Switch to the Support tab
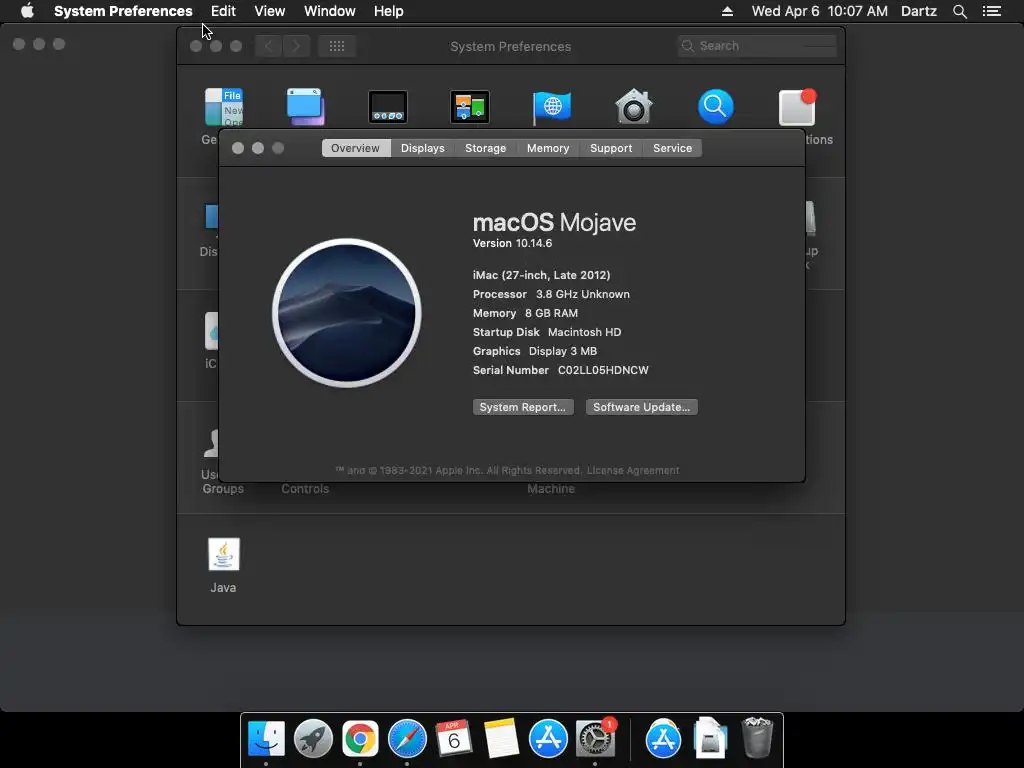Screen dimensions: 1024x768 [611, 148]
